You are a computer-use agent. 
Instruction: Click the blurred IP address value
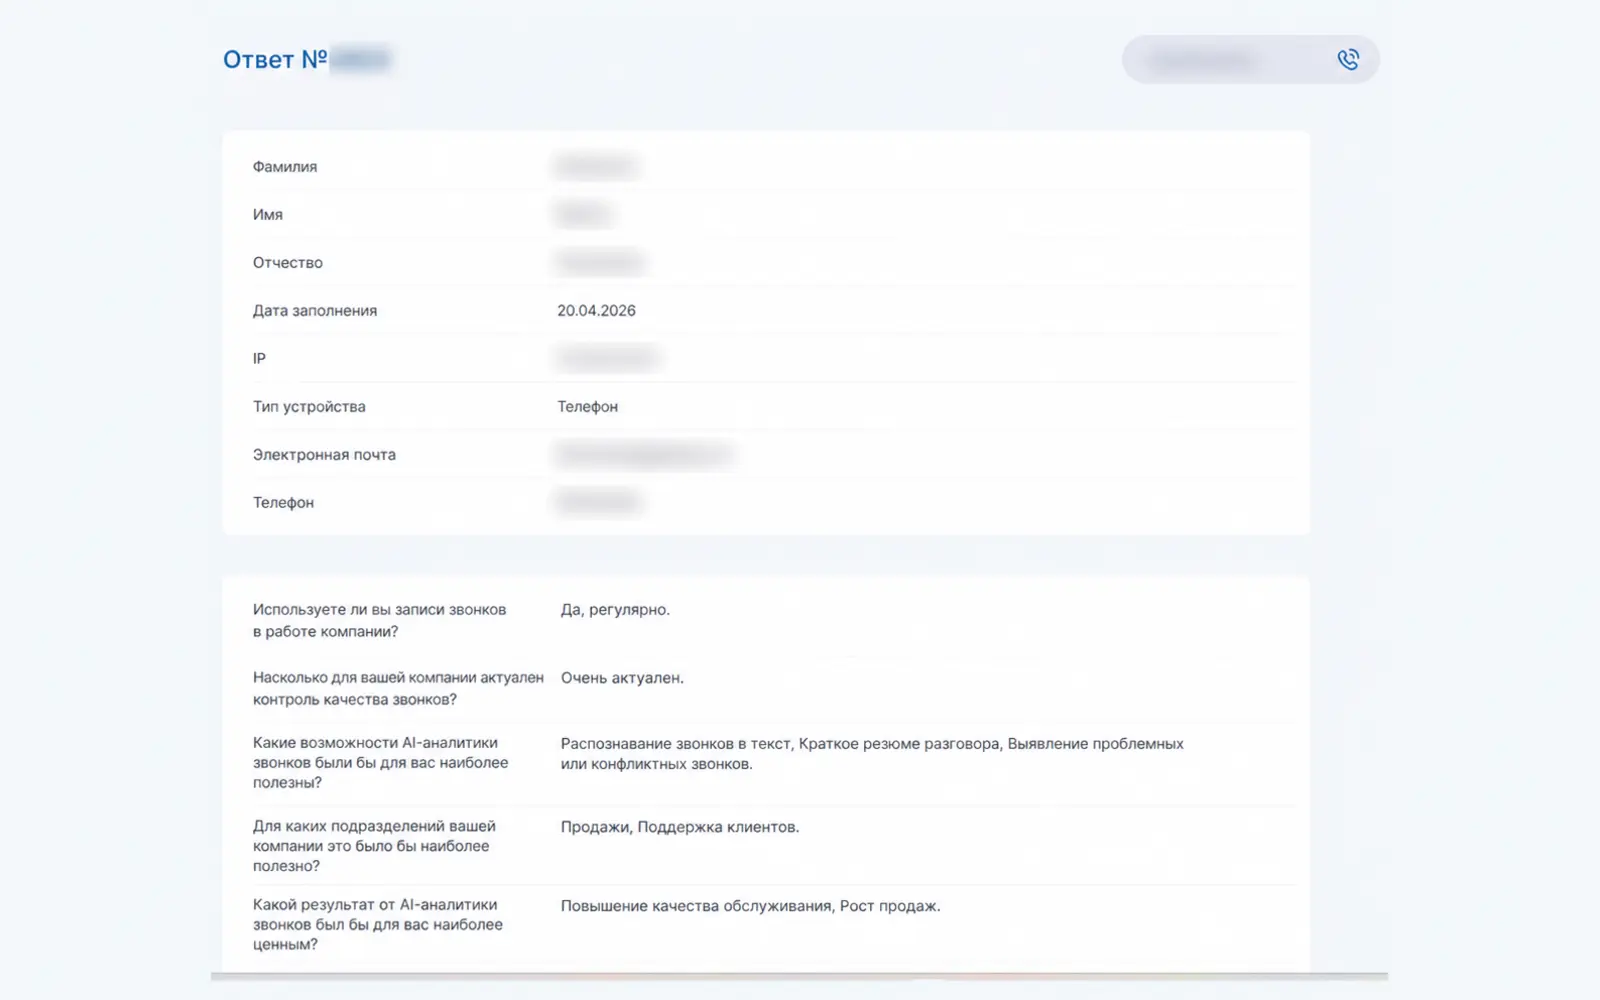click(607, 358)
